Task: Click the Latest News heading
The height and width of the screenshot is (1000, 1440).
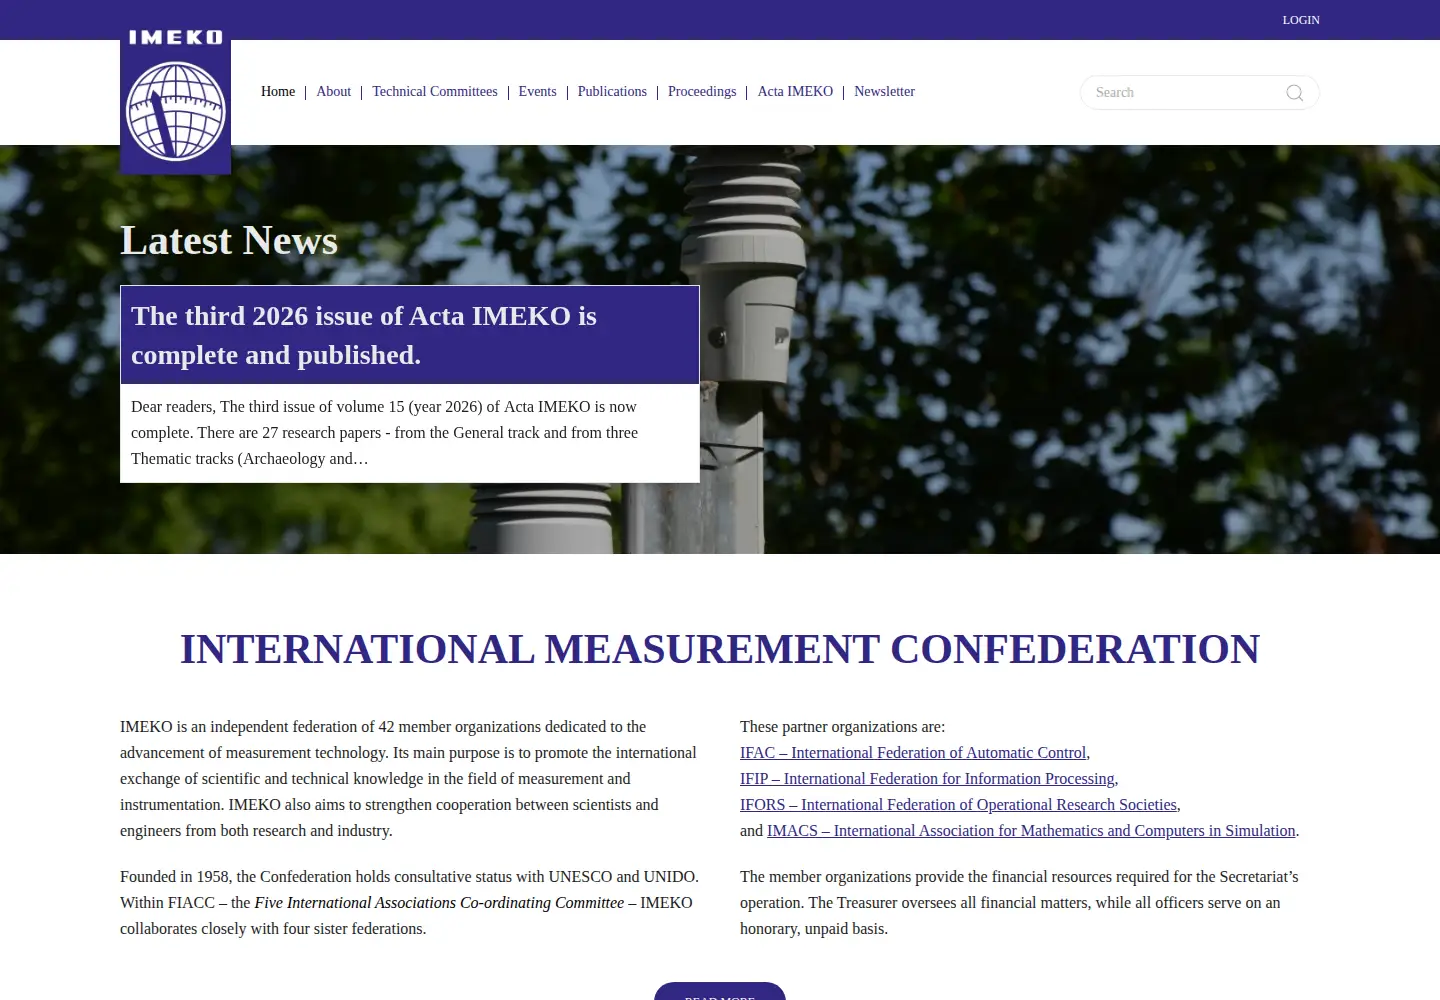Action: point(229,241)
